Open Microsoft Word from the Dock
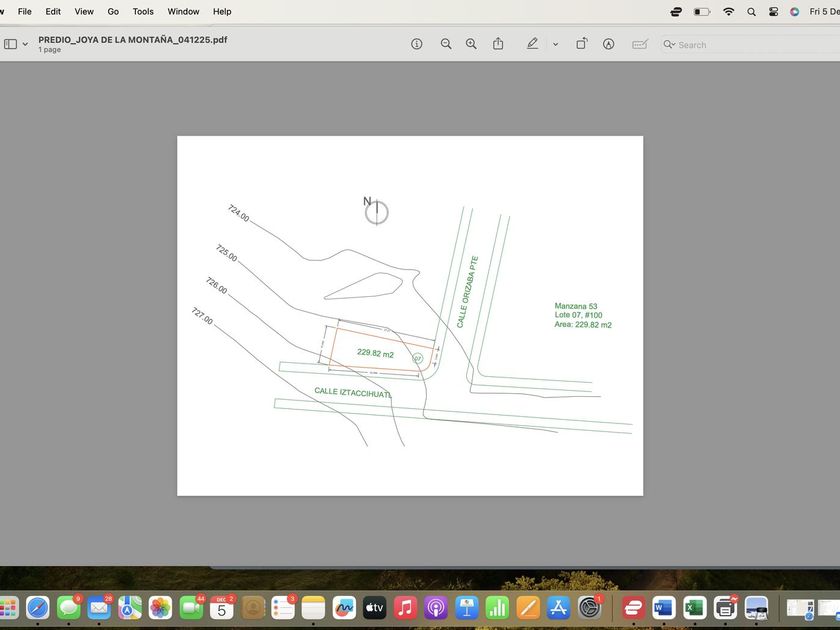840x630 pixels. (663, 607)
